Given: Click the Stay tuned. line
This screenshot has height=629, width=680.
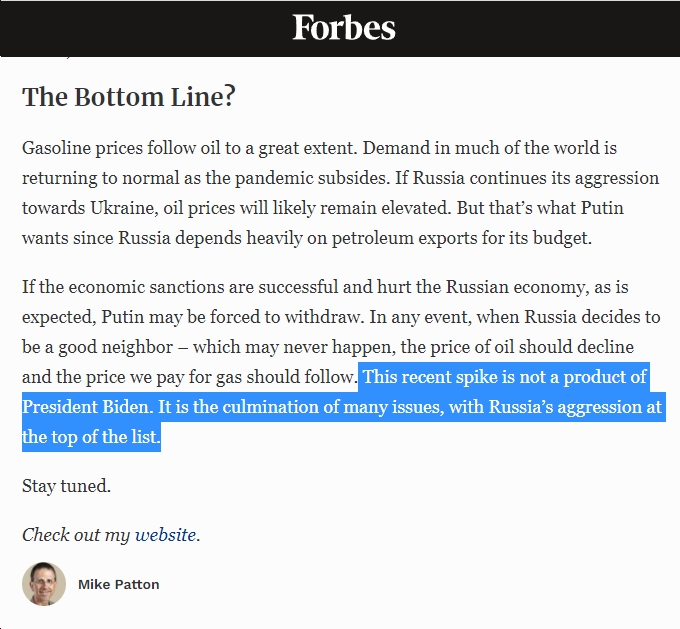Looking at the screenshot, I should (66, 486).
